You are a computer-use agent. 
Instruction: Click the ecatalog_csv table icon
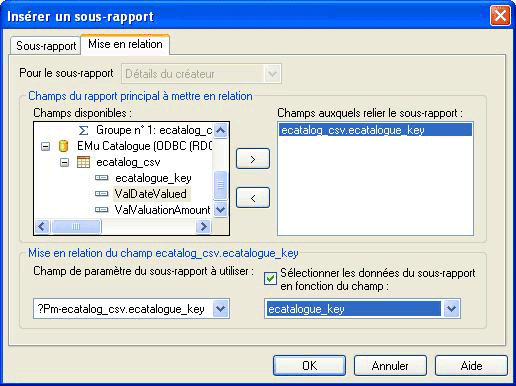(83, 162)
